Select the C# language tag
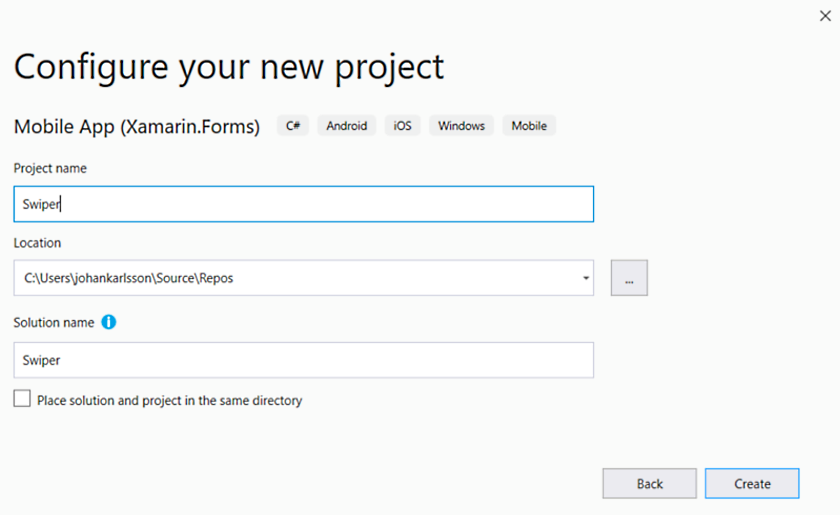This screenshot has height=515, width=840. pos(293,125)
